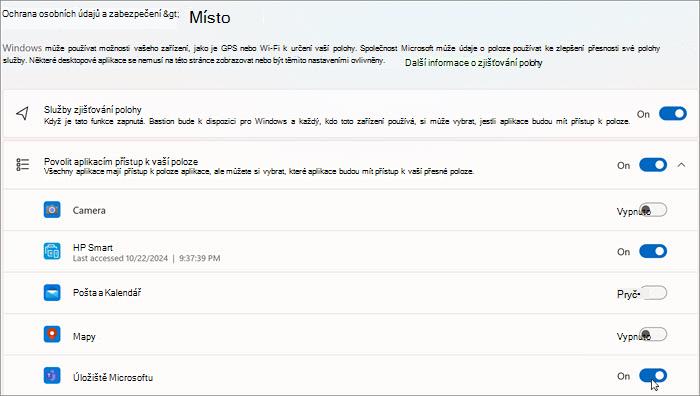Click the list icon beside Povolit aplikacím přístup
The image size is (700, 396).
[22, 165]
